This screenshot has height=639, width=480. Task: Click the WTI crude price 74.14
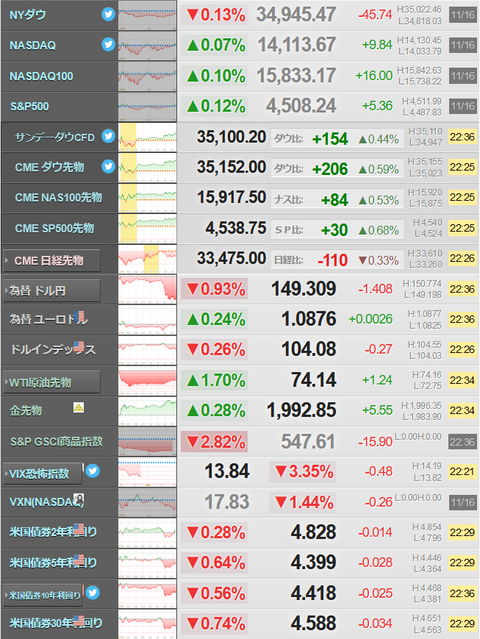[314, 380]
